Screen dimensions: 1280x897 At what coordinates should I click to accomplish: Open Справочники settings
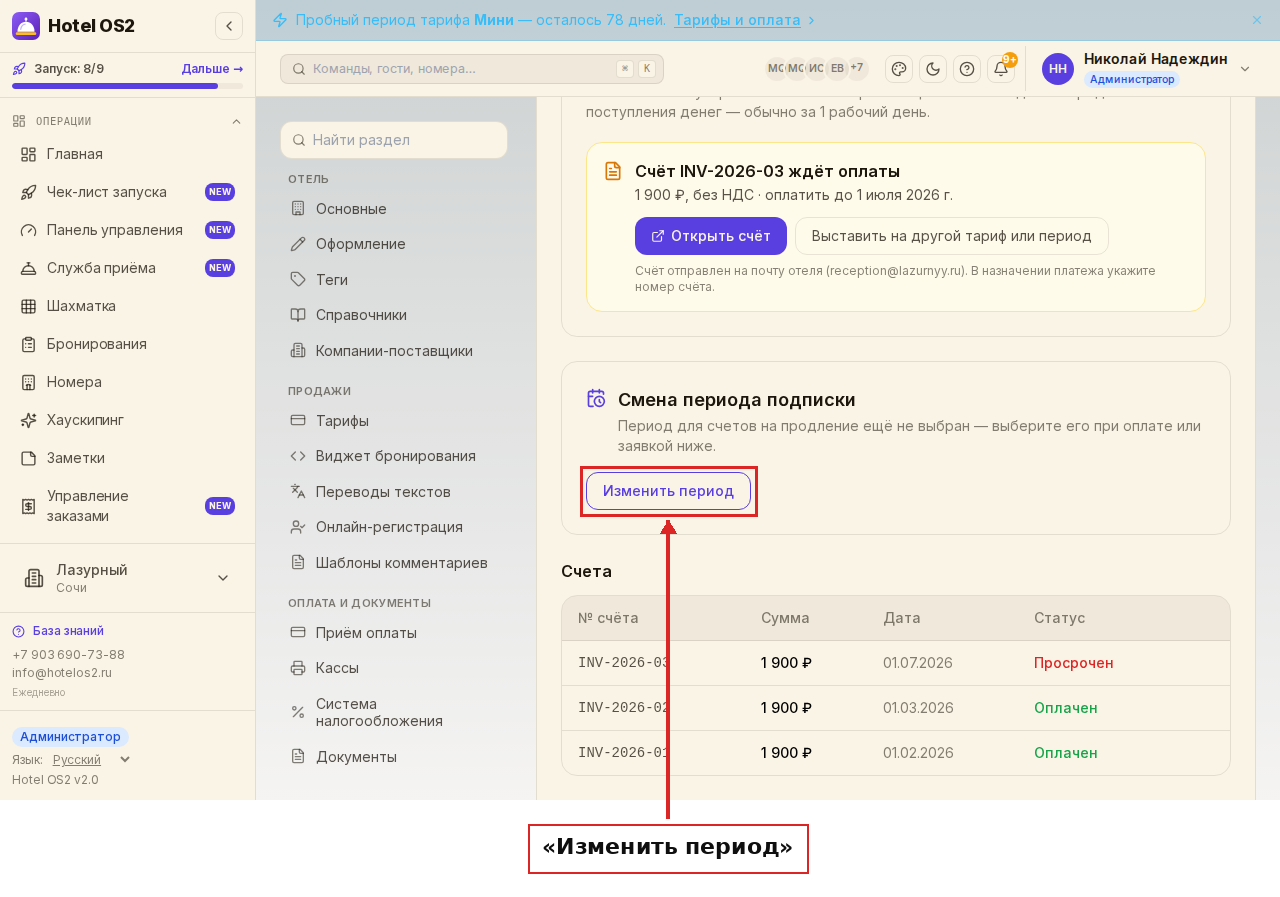click(394, 315)
